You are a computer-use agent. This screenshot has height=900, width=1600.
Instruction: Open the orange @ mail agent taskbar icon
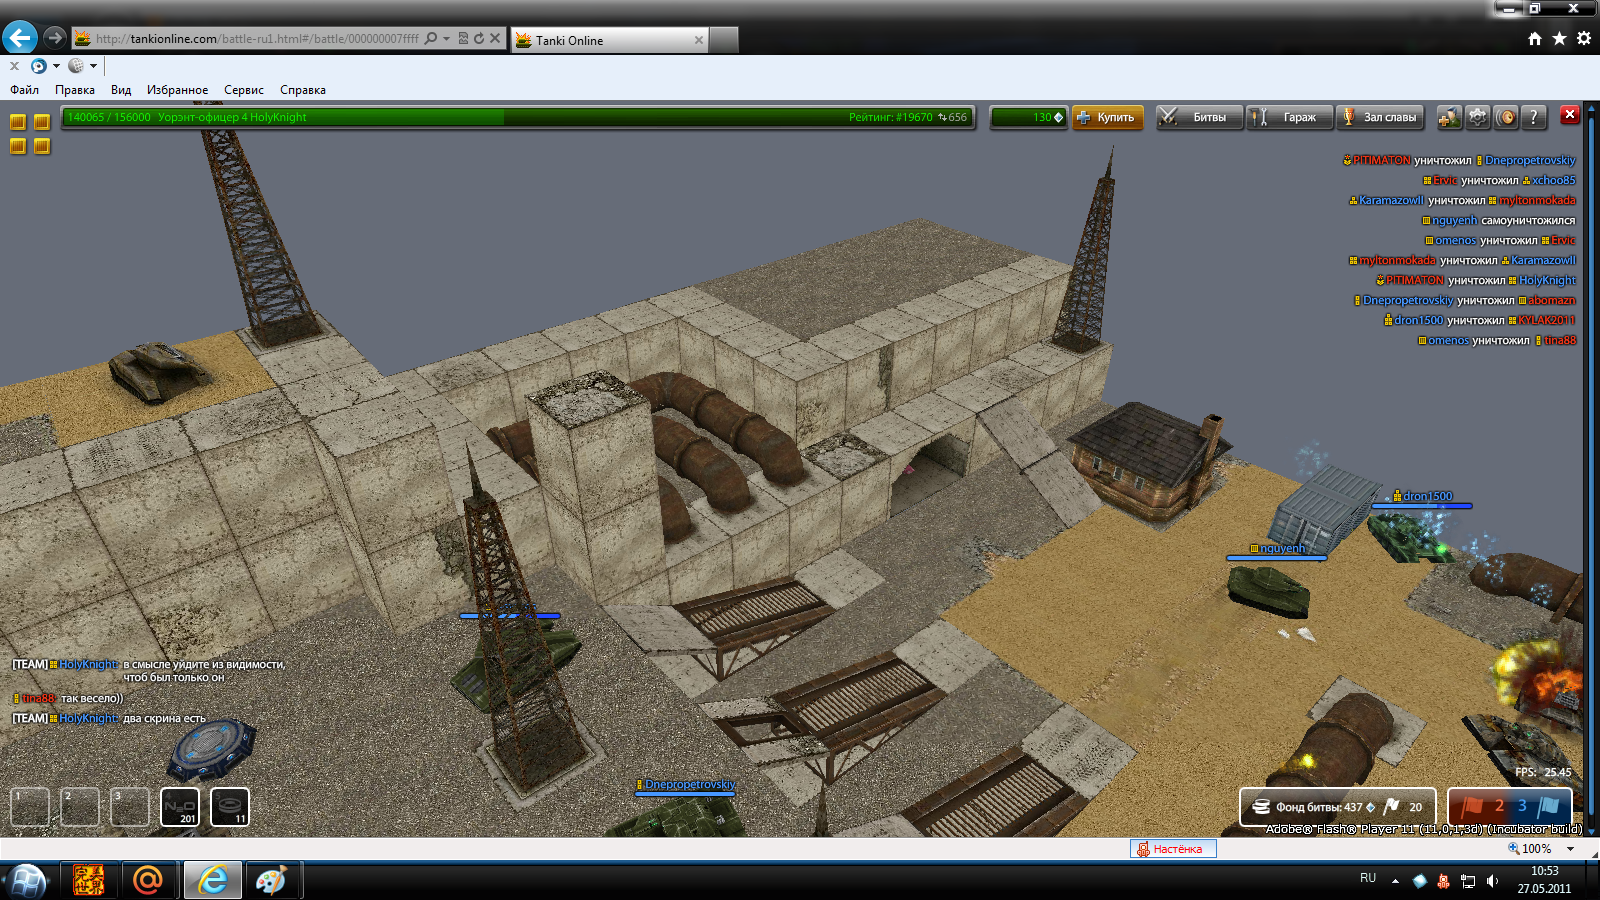[x=147, y=880]
